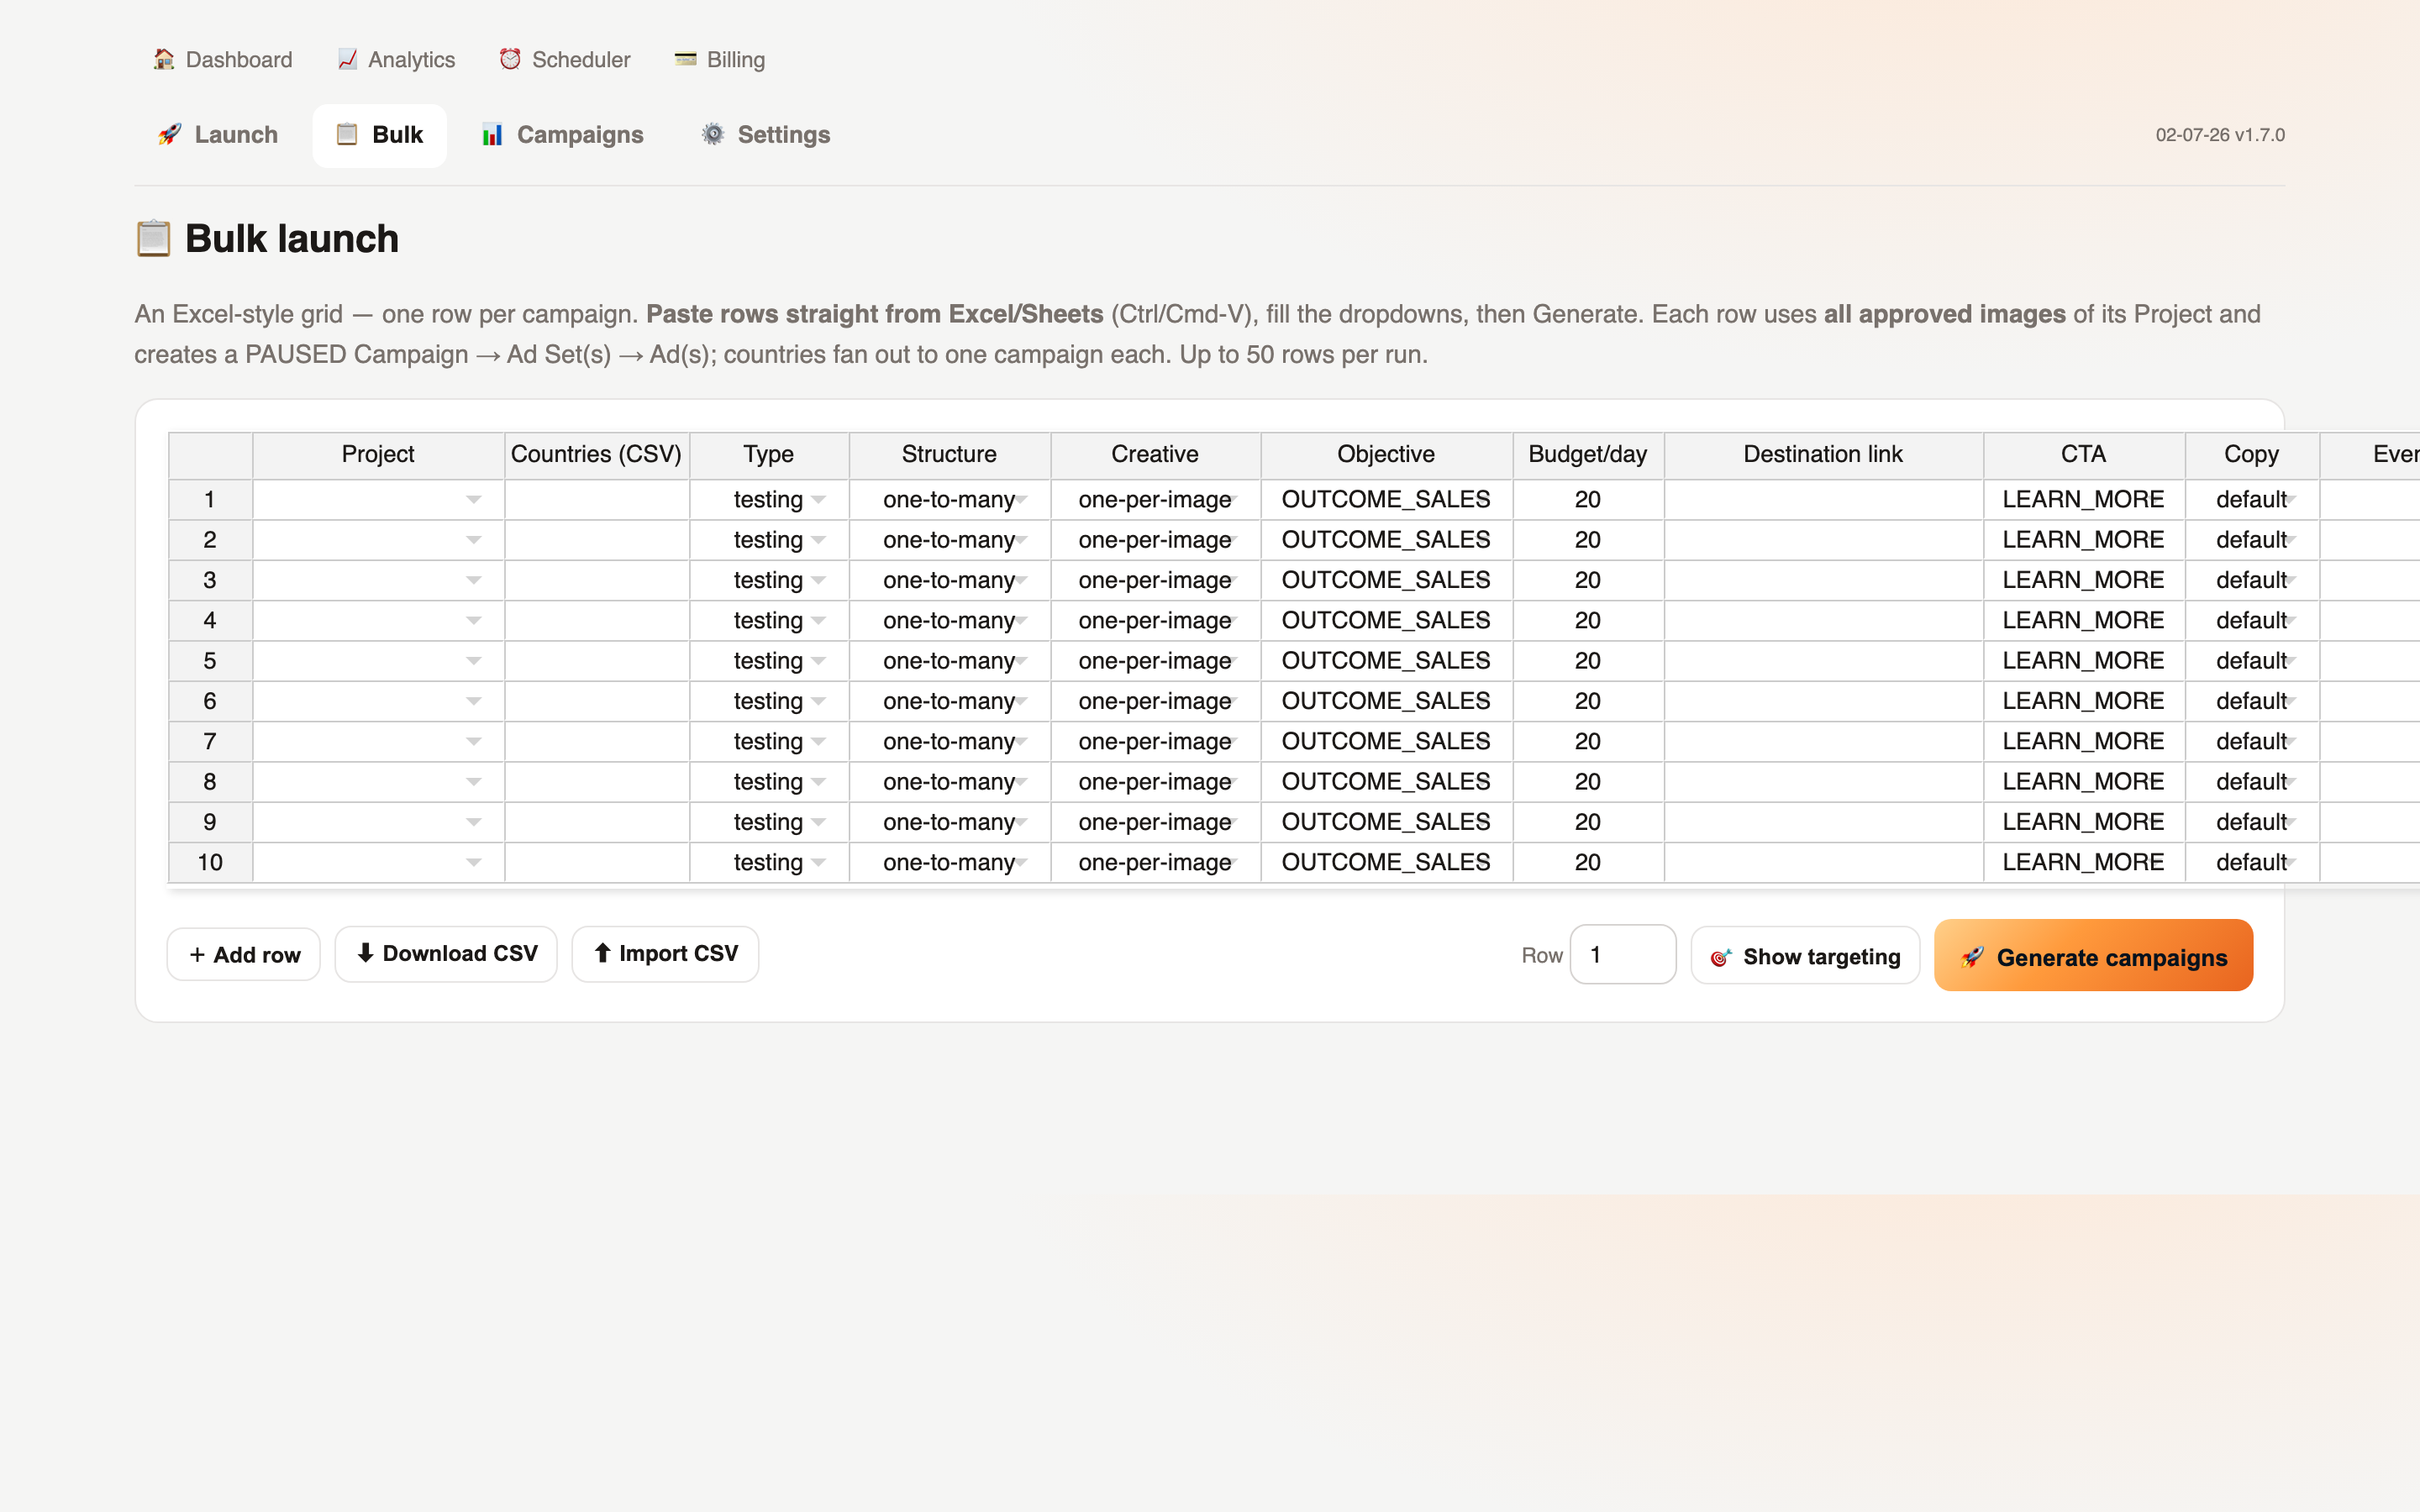Click OUTCOME_SALES objective in row 4
Image resolution: width=2420 pixels, height=1512 pixels.
1386,621
